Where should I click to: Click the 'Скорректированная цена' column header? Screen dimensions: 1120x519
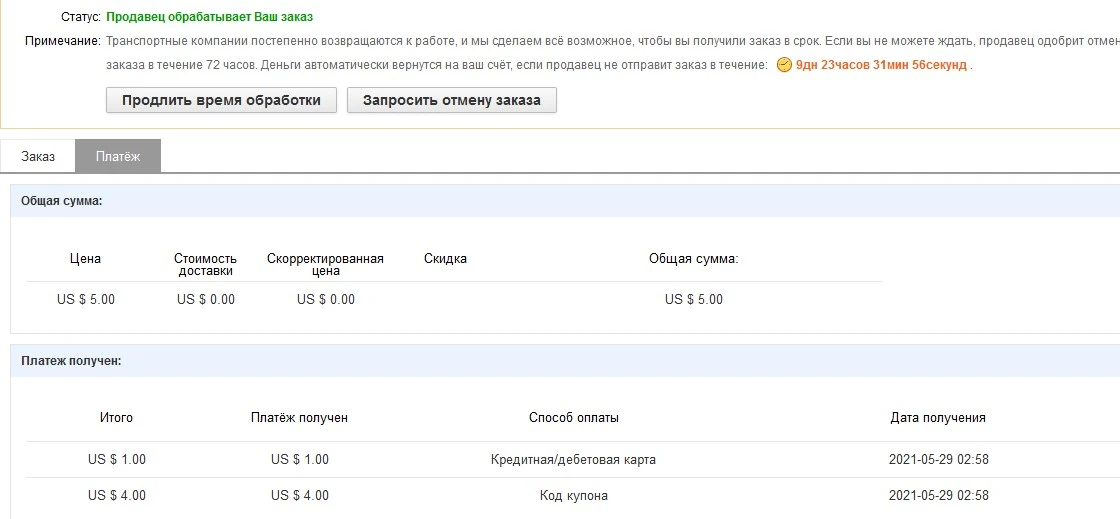[x=325, y=265]
